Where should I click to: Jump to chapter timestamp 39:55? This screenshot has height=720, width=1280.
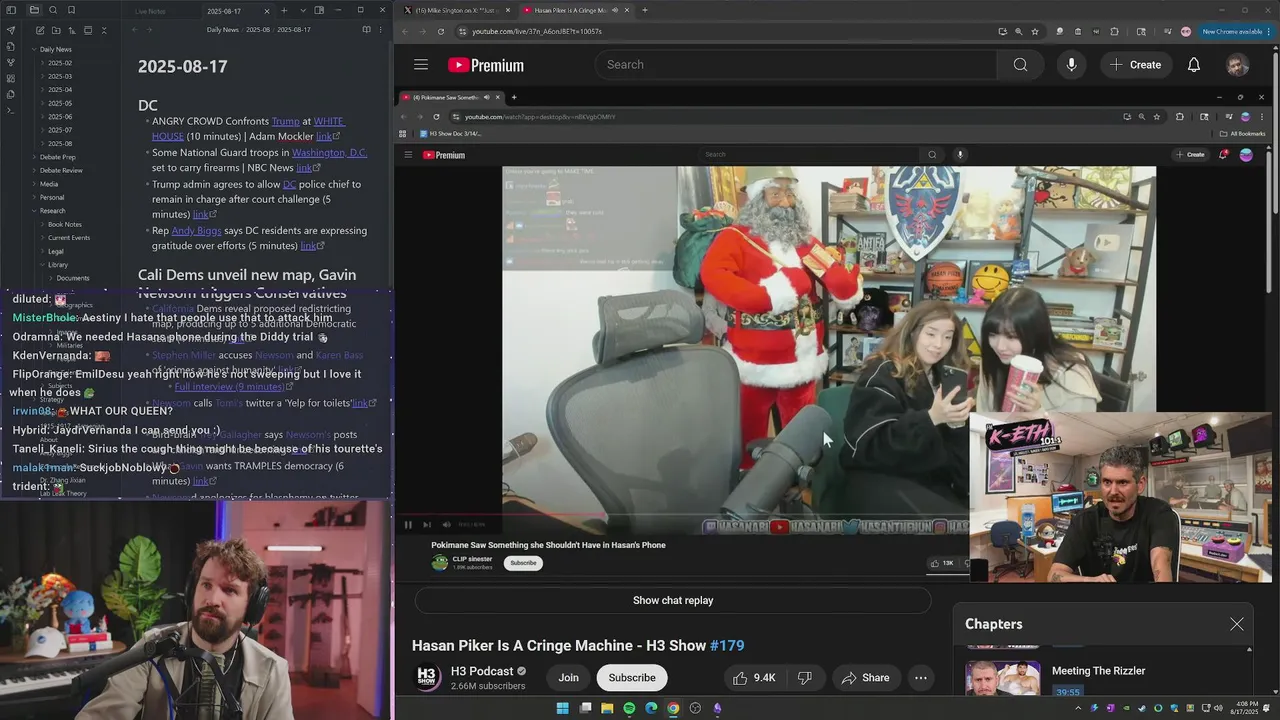coord(1067,692)
